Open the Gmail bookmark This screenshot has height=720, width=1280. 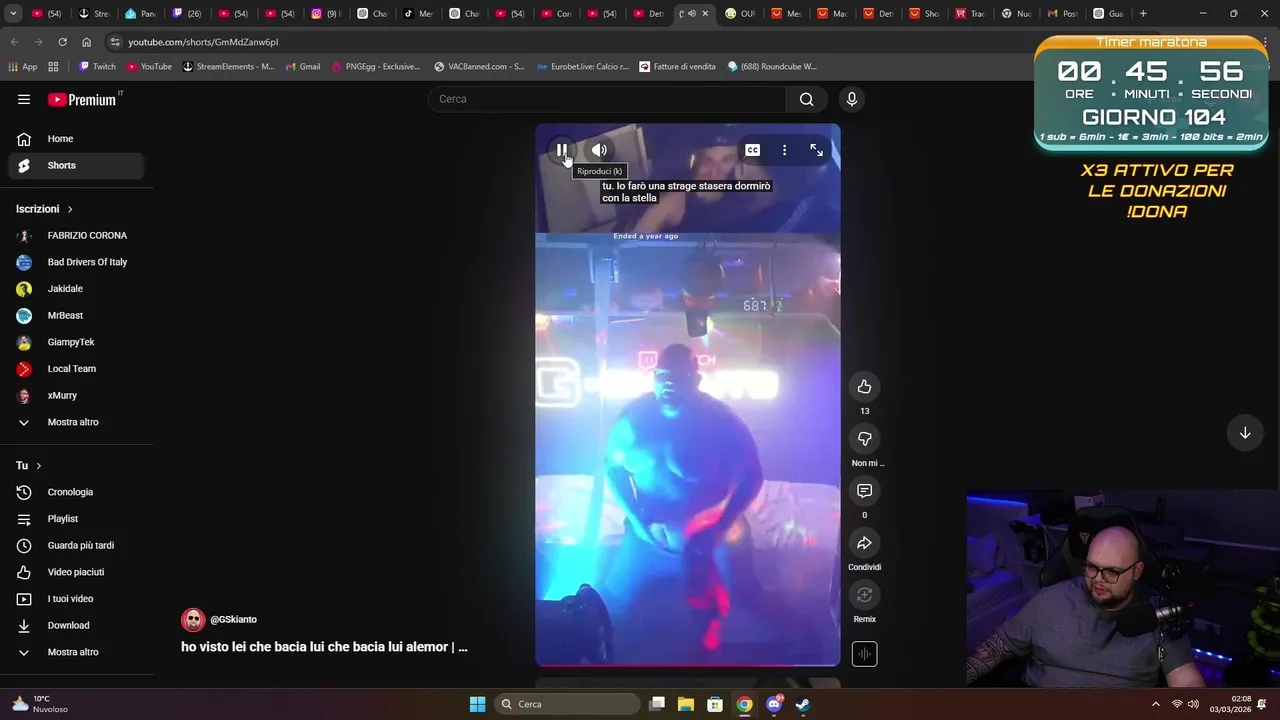302,67
